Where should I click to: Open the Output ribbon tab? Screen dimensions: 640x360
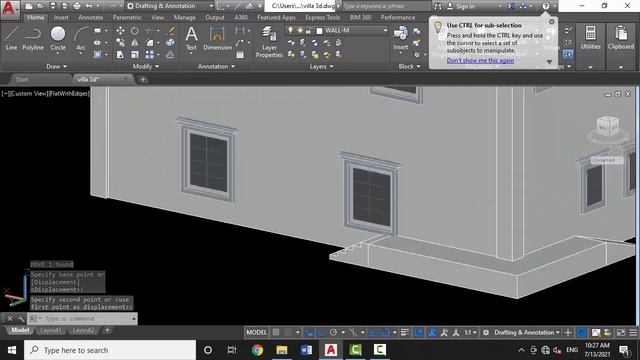point(215,18)
